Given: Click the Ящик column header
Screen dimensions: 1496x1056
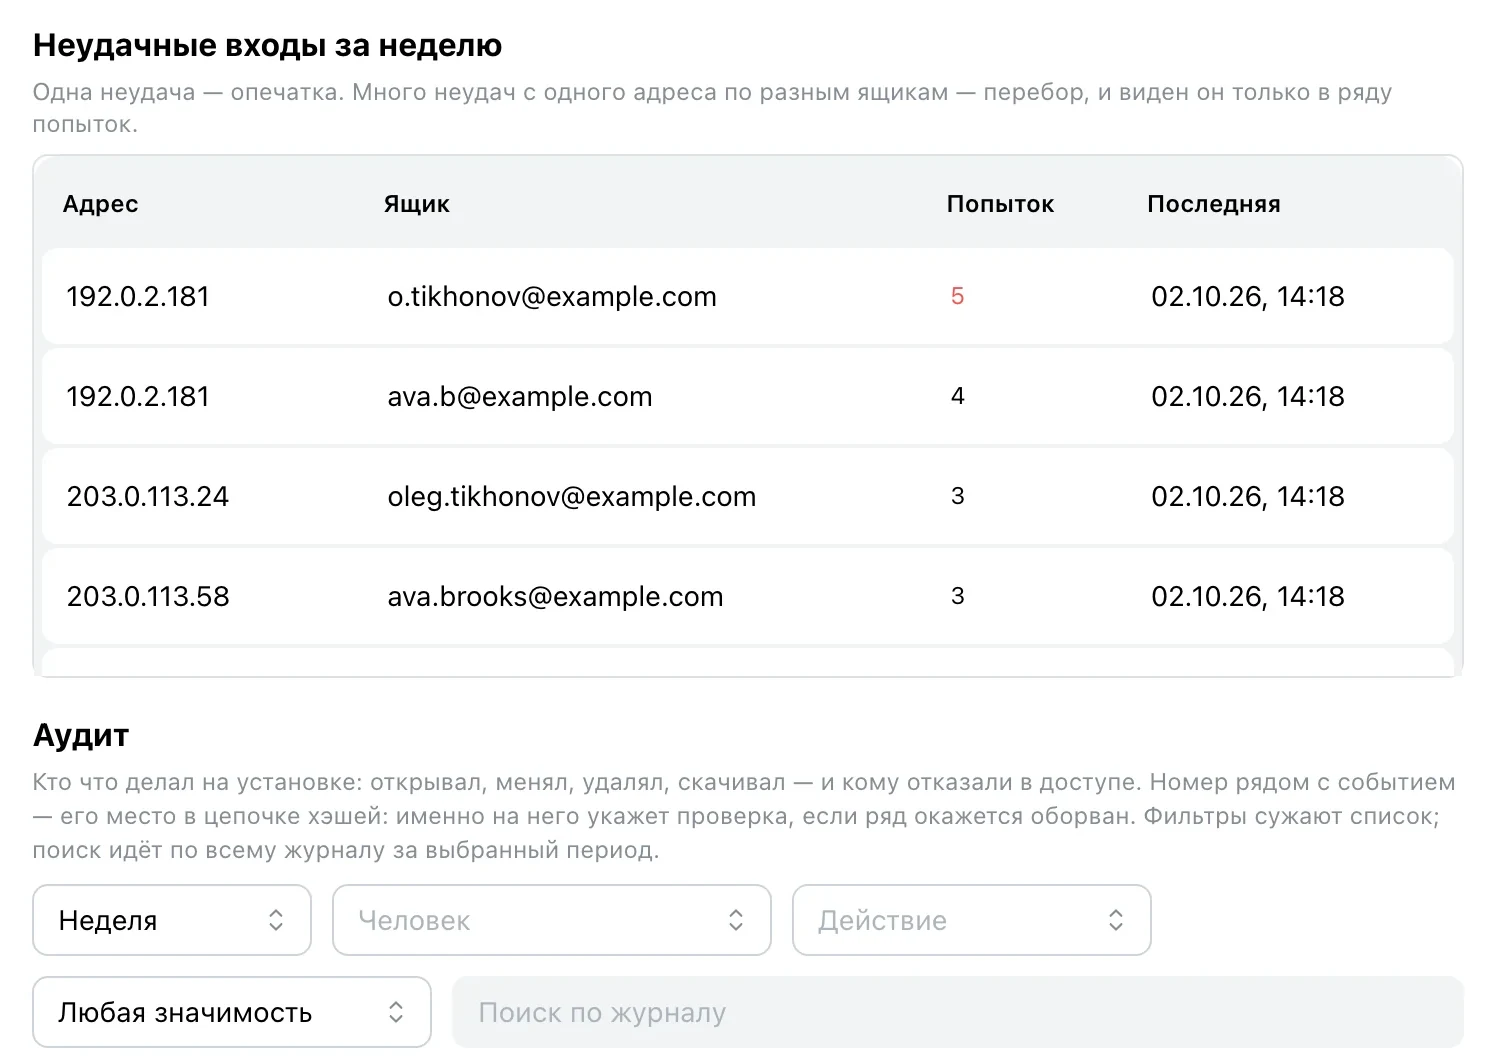Looking at the screenshot, I should click(x=416, y=204).
